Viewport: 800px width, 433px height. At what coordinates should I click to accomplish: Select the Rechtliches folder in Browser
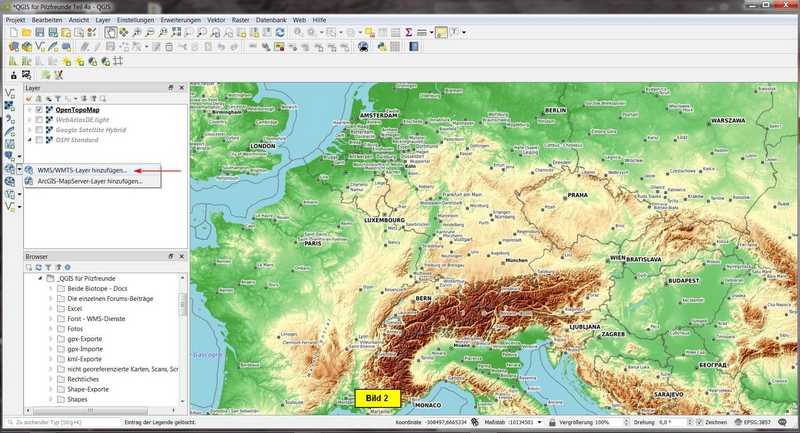83,379
